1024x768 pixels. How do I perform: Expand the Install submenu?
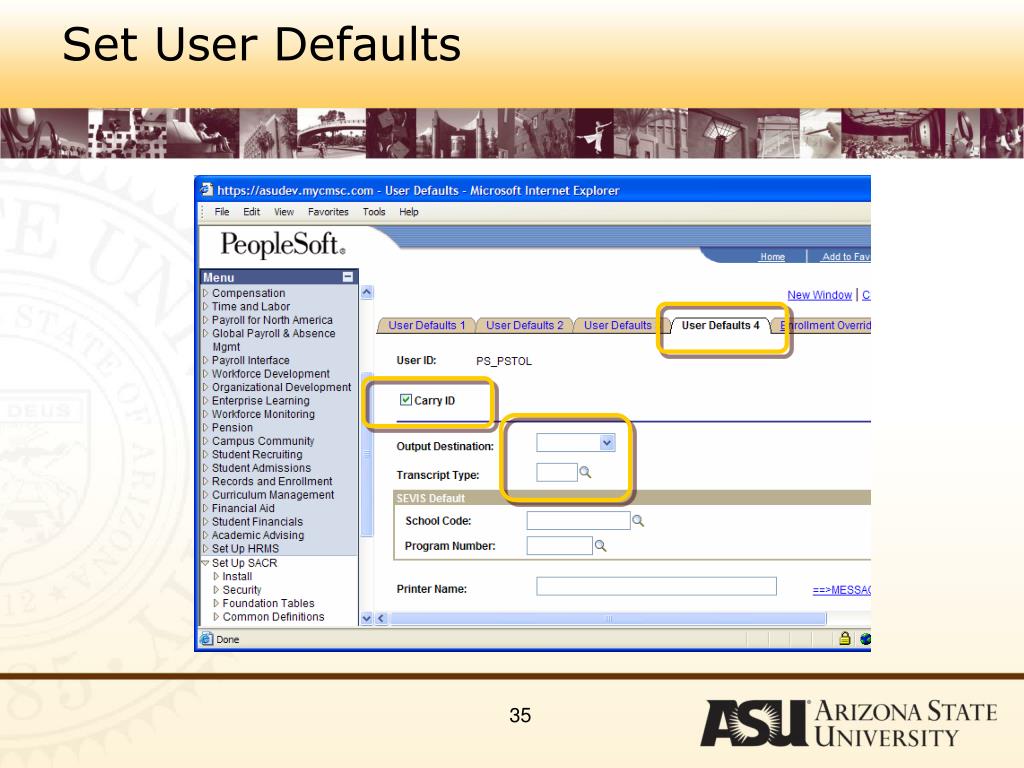coord(216,577)
